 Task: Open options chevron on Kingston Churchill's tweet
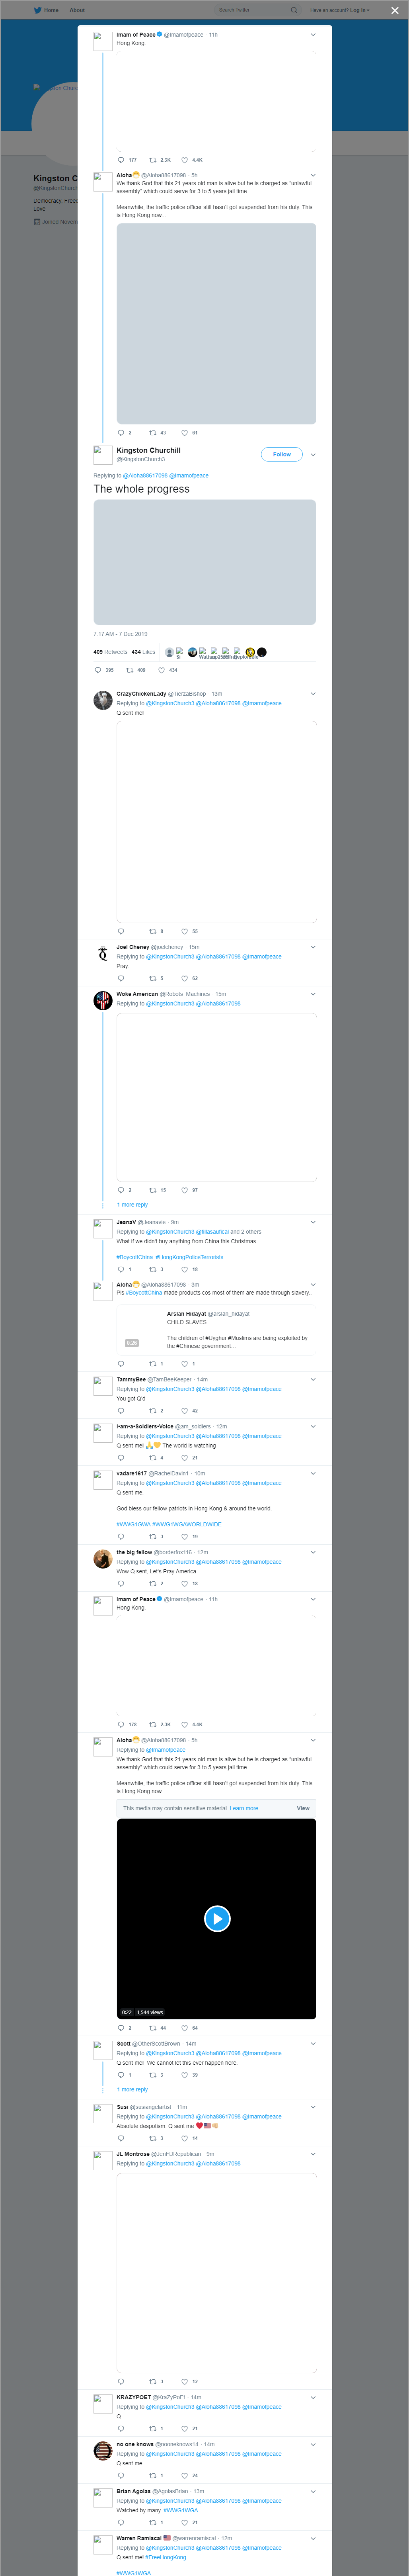tap(313, 454)
